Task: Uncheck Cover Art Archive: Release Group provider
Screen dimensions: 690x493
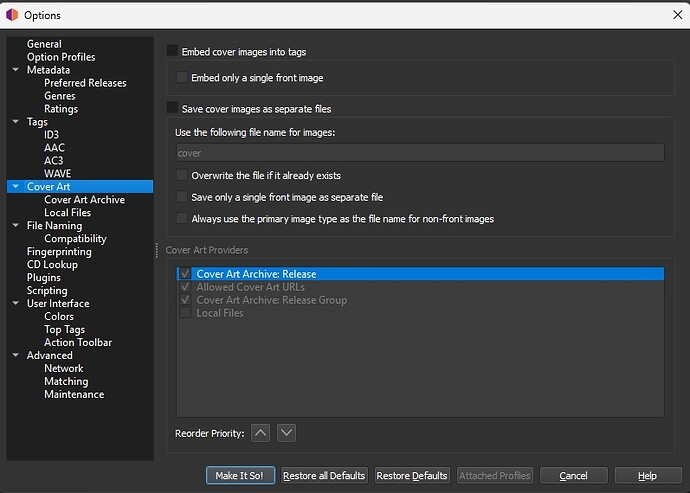Action: click(x=185, y=300)
